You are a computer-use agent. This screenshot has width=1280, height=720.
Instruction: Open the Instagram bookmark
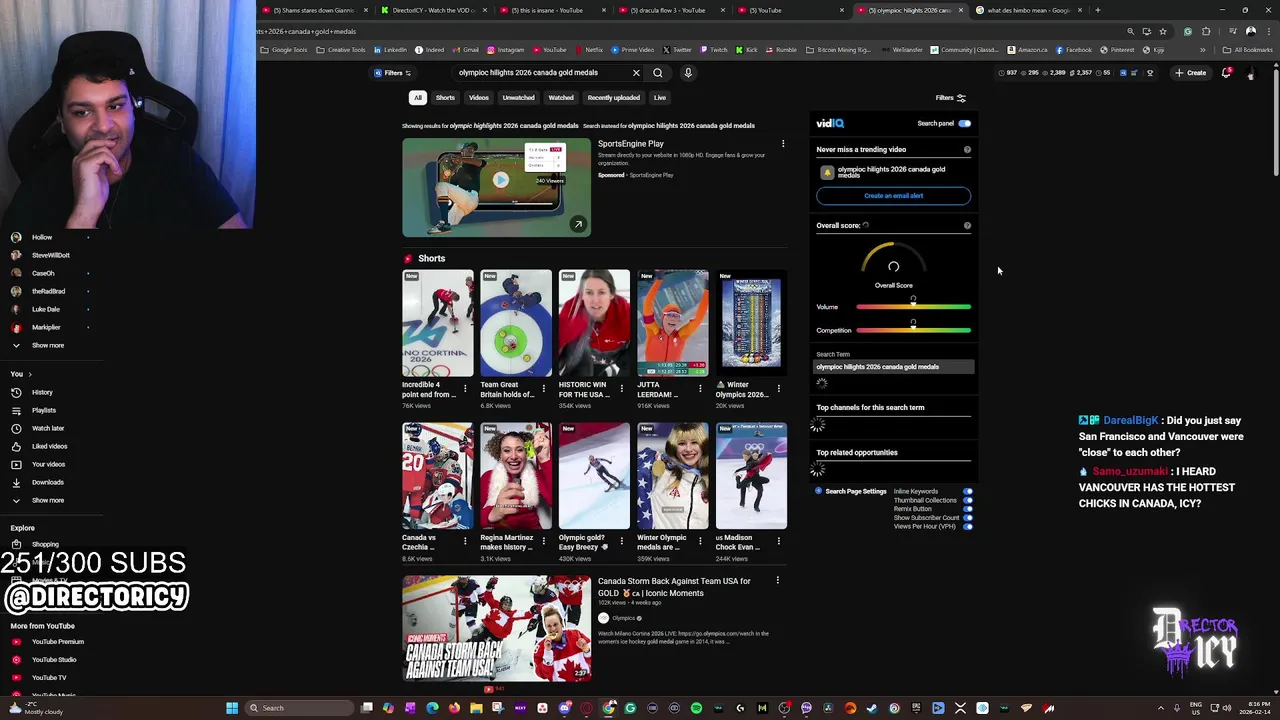pos(505,50)
